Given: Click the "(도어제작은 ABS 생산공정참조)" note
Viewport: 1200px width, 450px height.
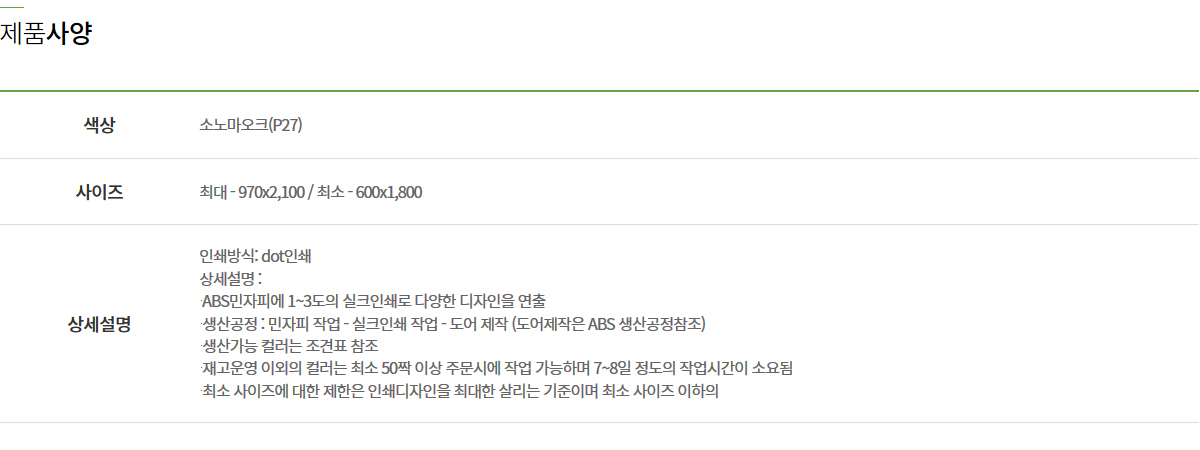Looking at the screenshot, I should coord(609,324).
